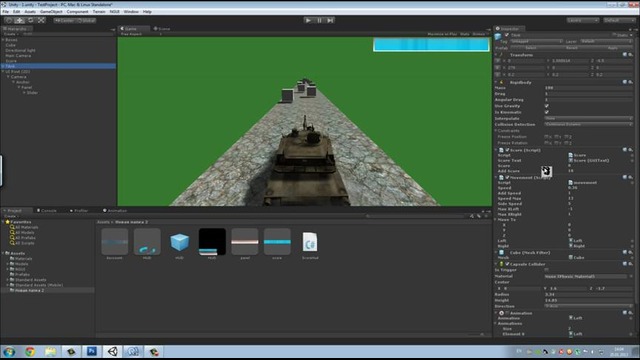Screen dimensions: 640x360
Task: Toggle Freeze Rotation Z checkbox
Action: (x=567, y=143)
